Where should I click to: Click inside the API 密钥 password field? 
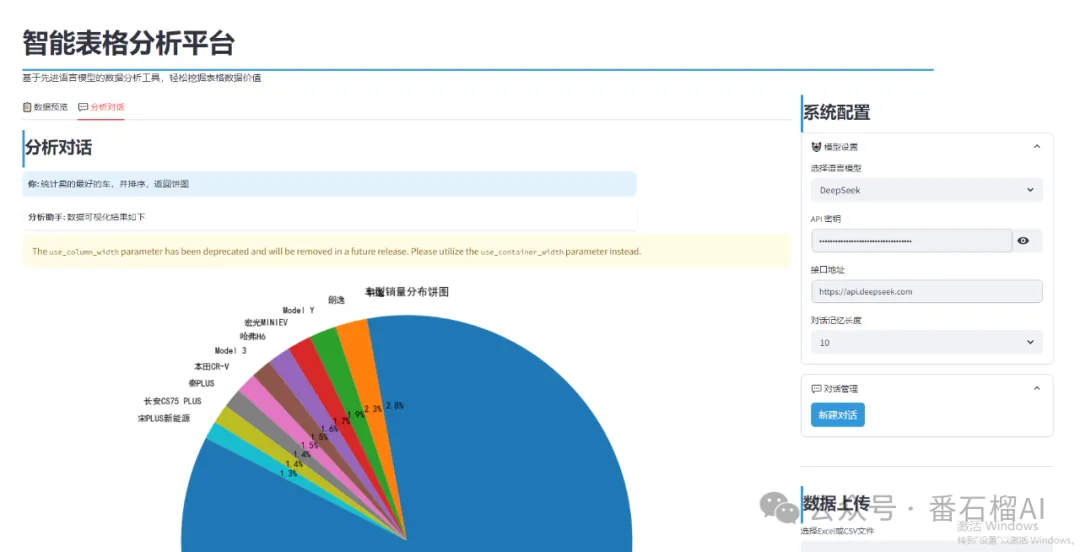click(x=911, y=241)
